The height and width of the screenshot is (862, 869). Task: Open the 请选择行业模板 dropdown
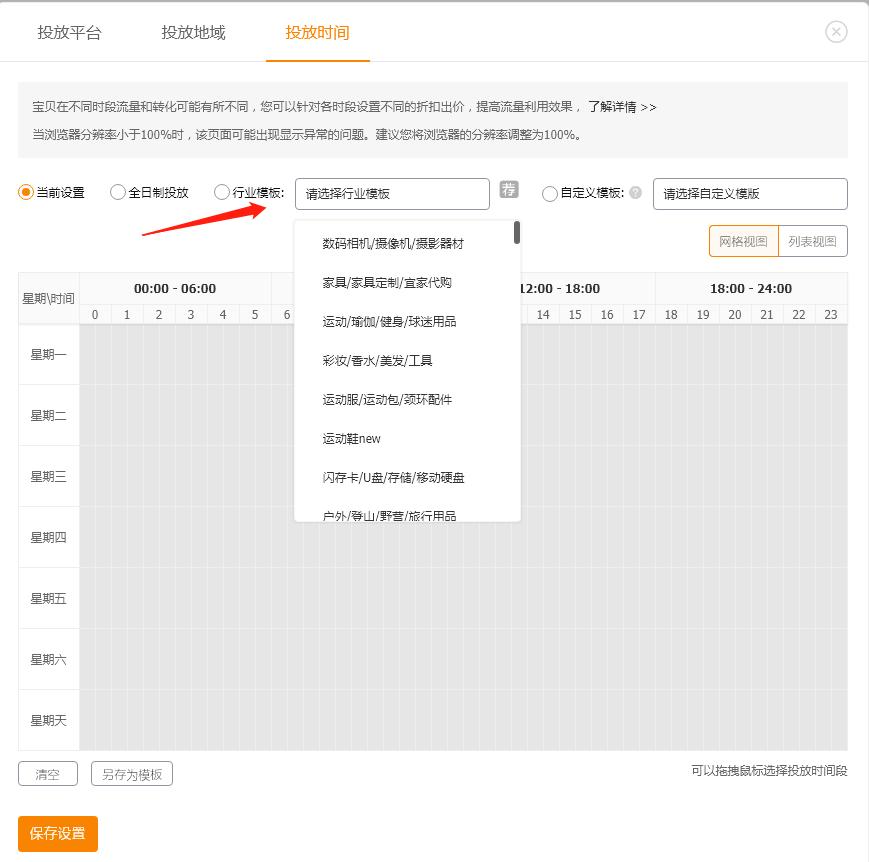(391, 193)
